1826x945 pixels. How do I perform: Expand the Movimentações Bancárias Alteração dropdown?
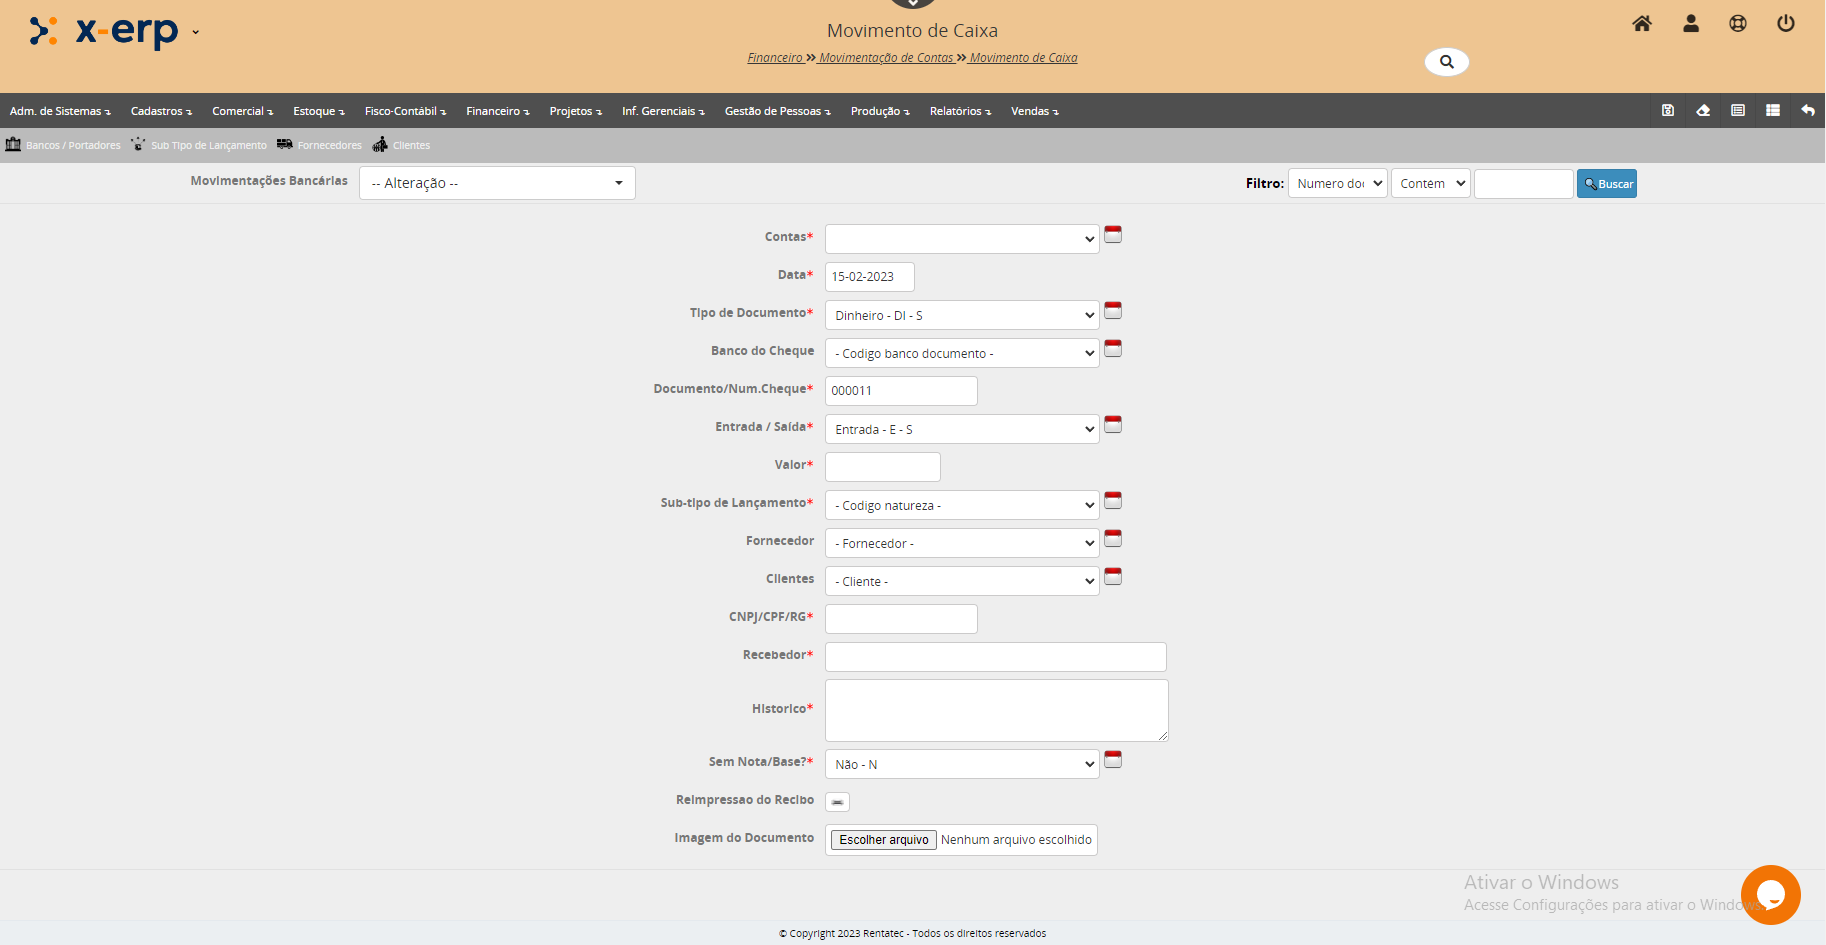[x=497, y=183]
